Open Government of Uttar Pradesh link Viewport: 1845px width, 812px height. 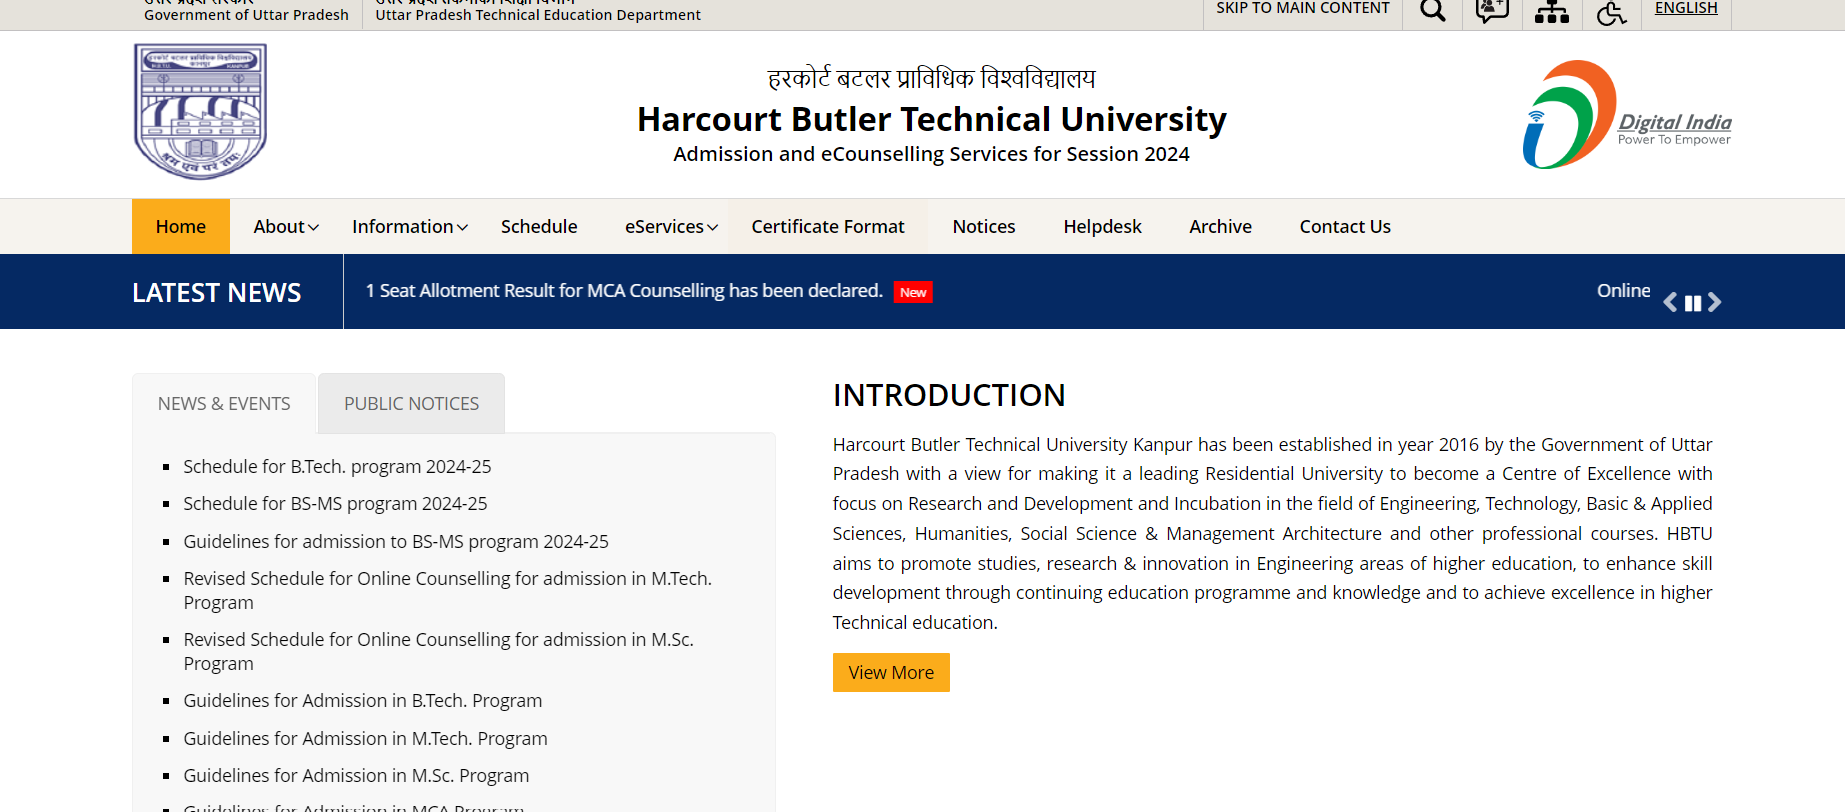[246, 14]
